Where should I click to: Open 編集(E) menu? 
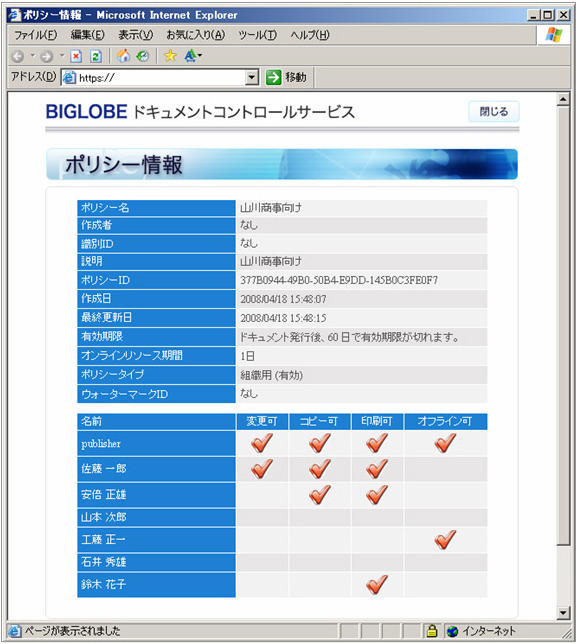pyautogui.click(x=88, y=35)
